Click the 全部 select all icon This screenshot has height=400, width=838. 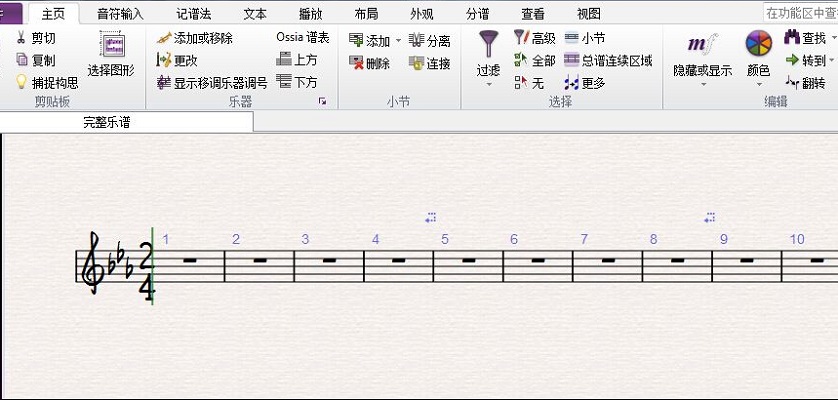(521, 60)
